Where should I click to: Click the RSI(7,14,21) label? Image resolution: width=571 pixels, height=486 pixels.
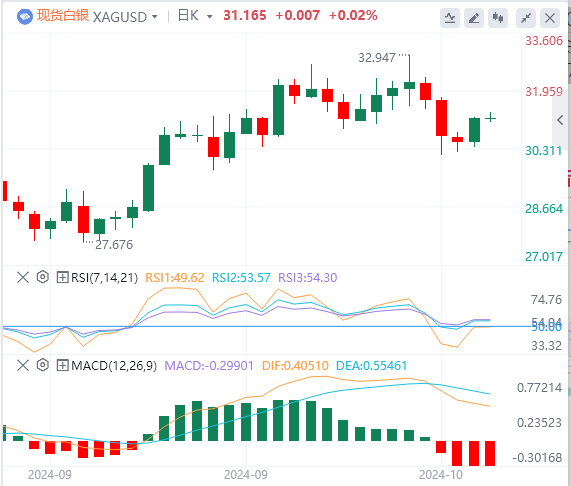105,278
